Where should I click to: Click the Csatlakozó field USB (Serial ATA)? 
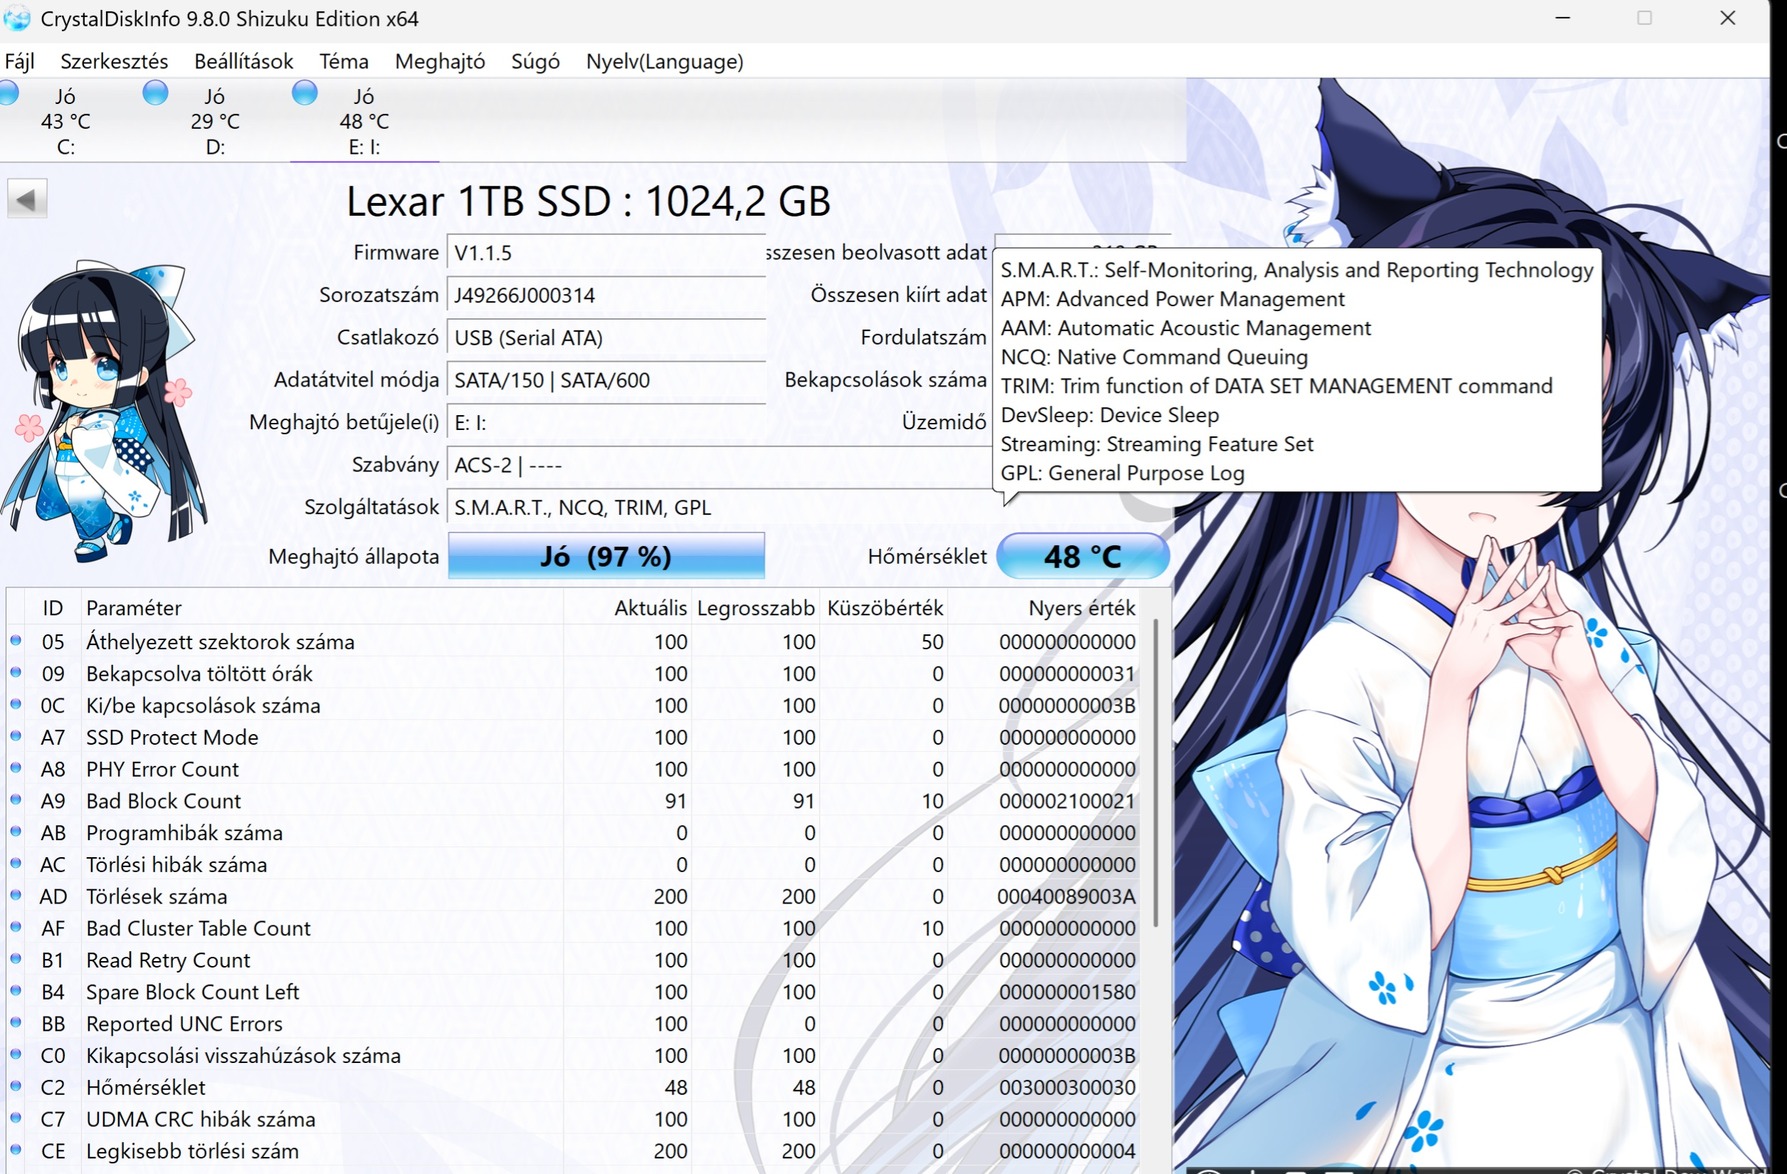point(606,338)
